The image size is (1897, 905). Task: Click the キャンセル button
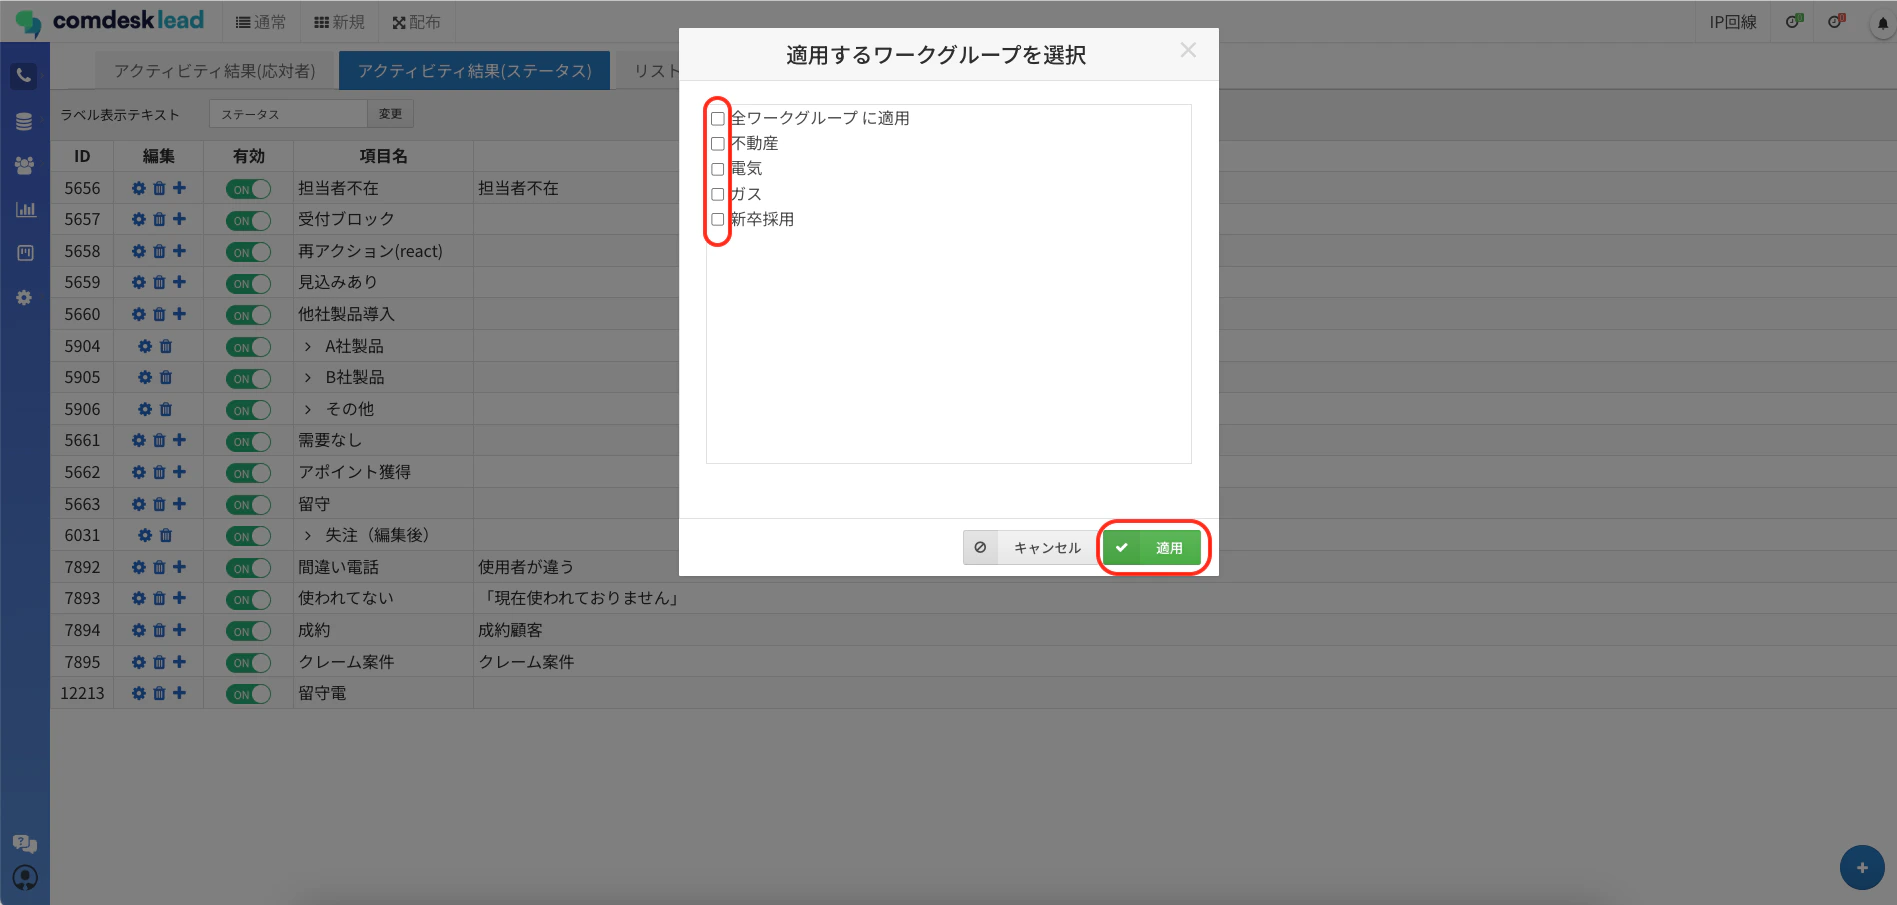pos(1030,548)
